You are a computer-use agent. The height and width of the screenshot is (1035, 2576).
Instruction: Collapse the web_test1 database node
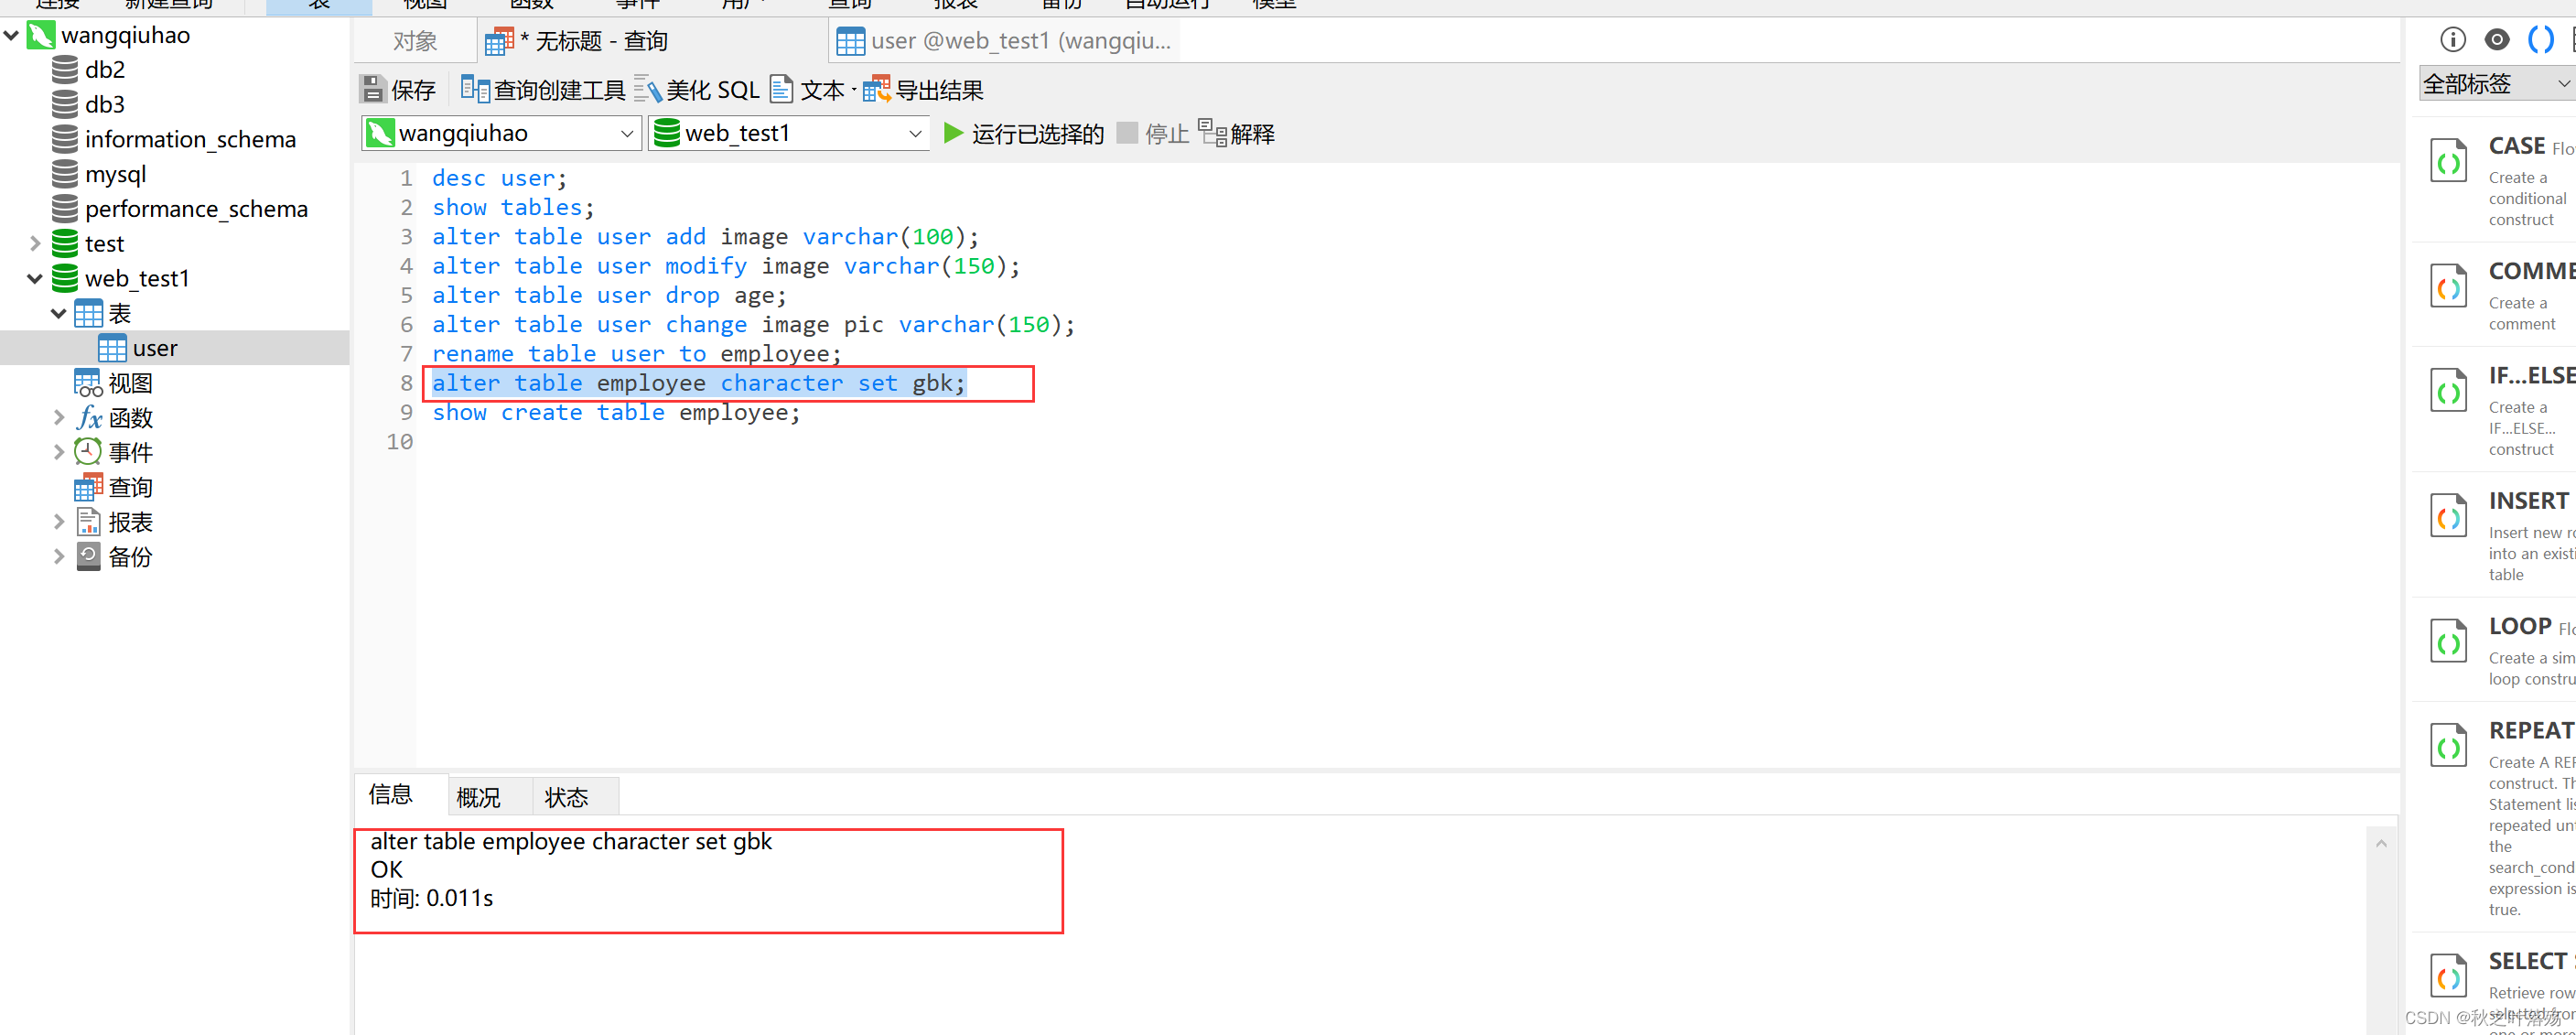coord(35,278)
